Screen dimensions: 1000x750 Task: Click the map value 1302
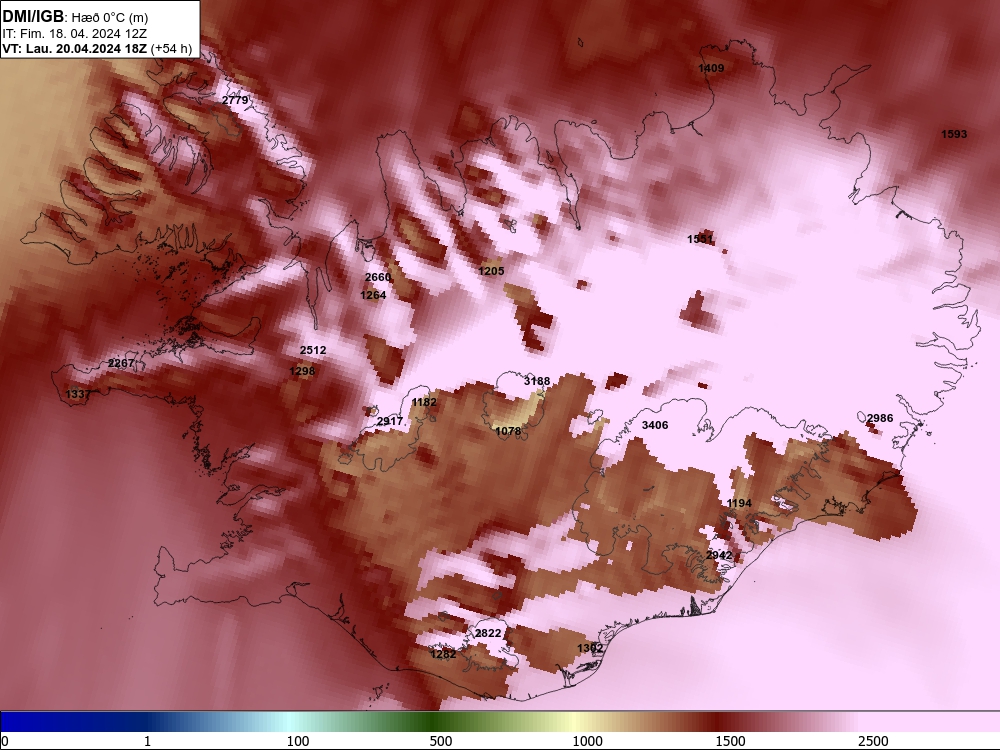(590, 648)
